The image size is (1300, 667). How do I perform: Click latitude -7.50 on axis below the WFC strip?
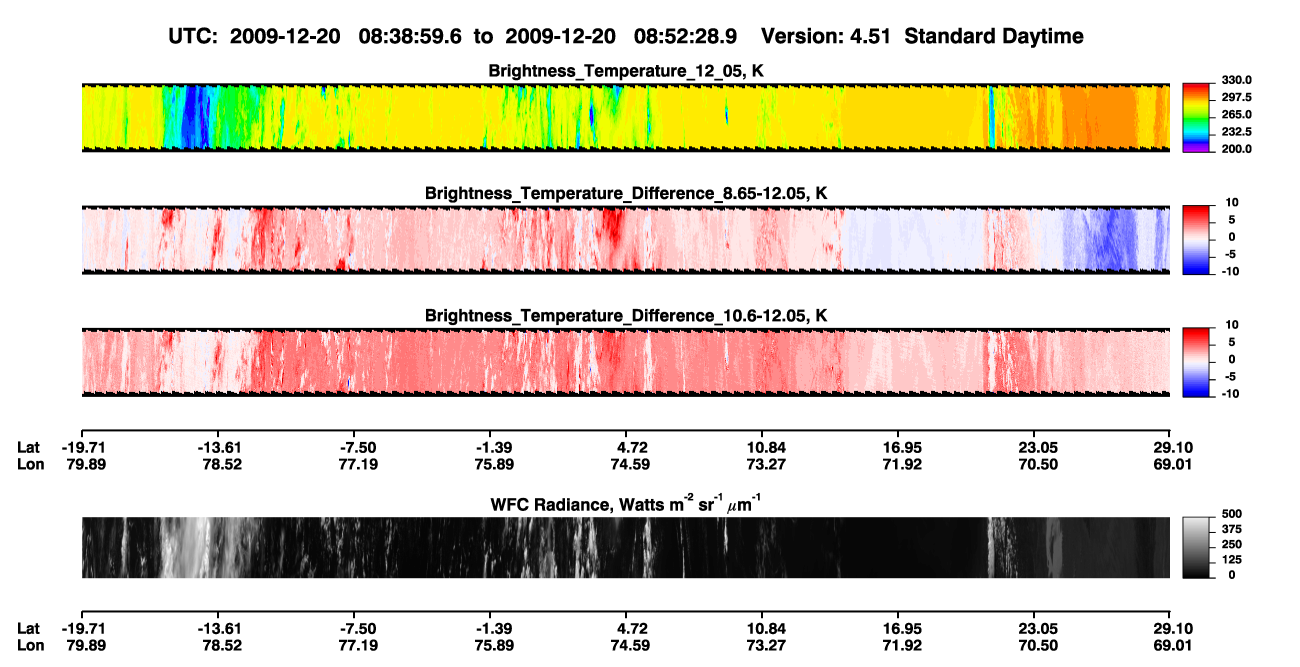[x=353, y=628]
